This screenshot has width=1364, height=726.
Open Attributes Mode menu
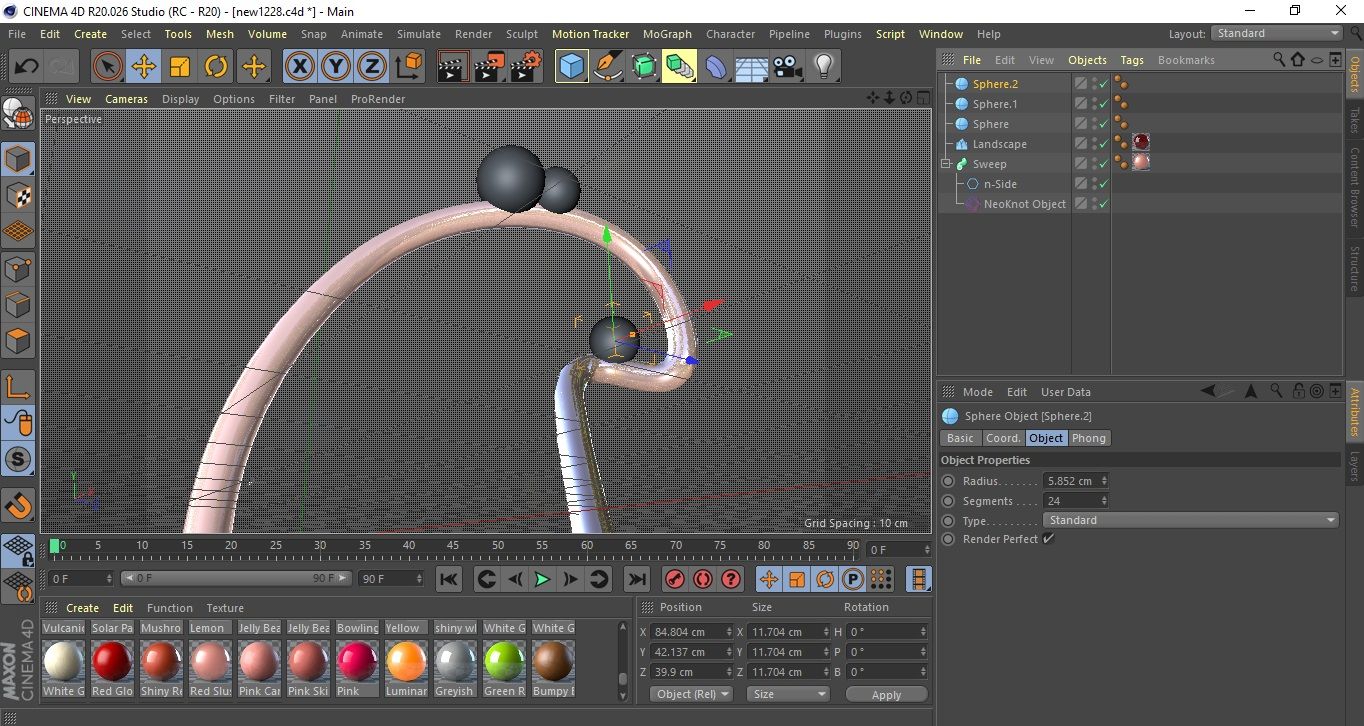977,392
